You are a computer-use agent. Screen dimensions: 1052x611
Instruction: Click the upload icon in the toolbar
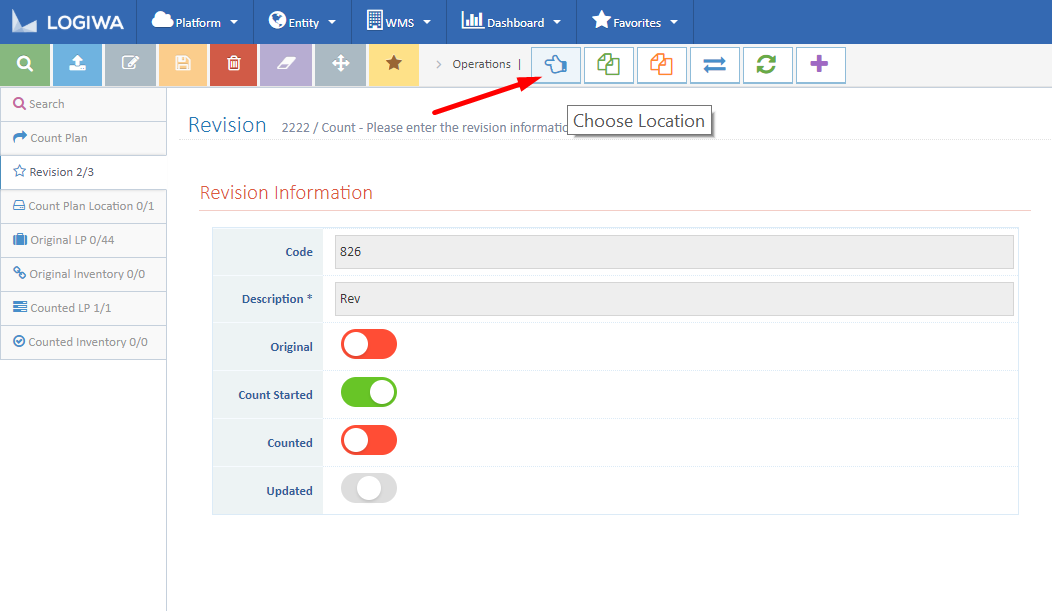(78, 64)
